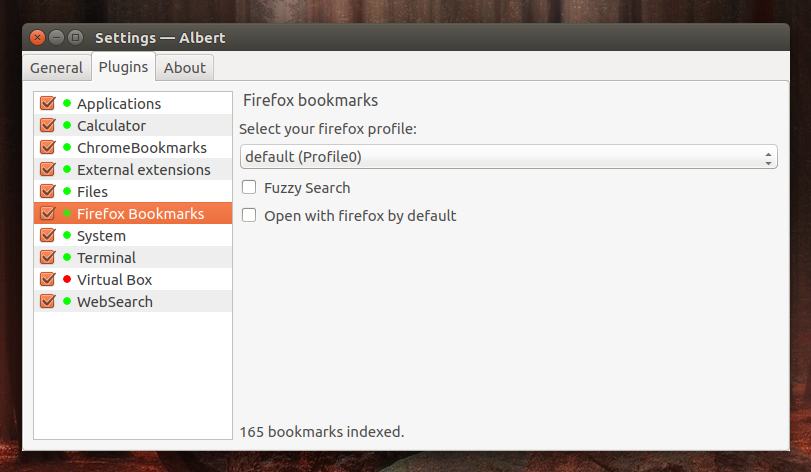Open the firefox profile dropdown
Screen dimensions: 811x472
point(508,157)
